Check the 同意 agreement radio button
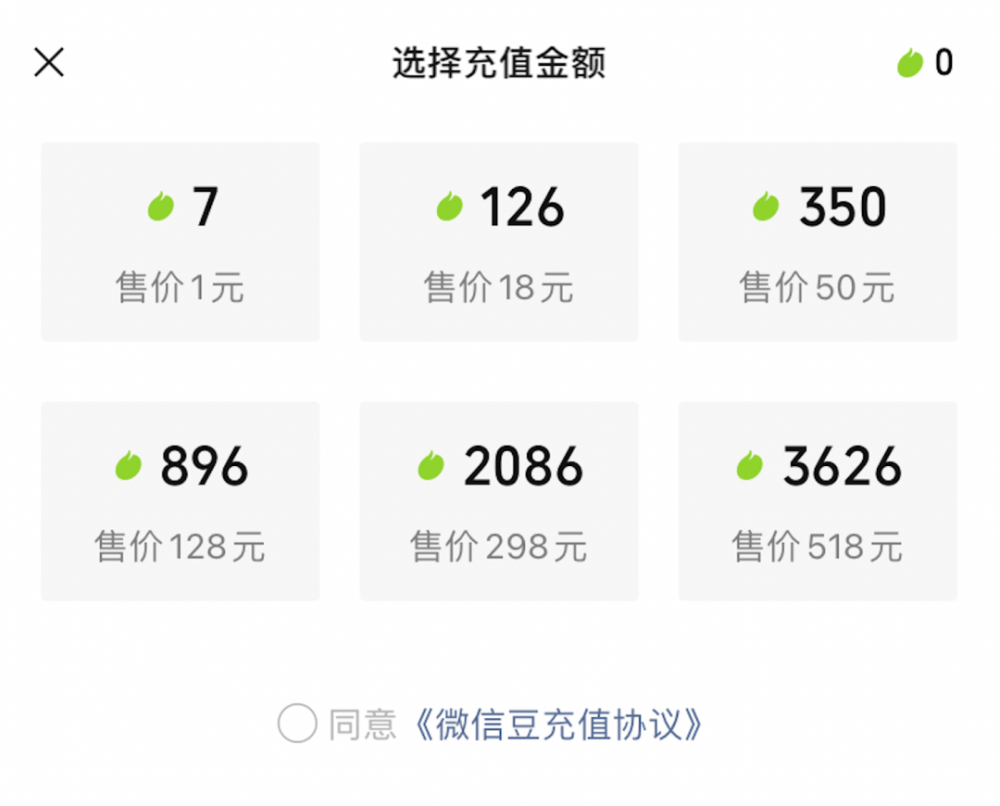 (x=297, y=724)
